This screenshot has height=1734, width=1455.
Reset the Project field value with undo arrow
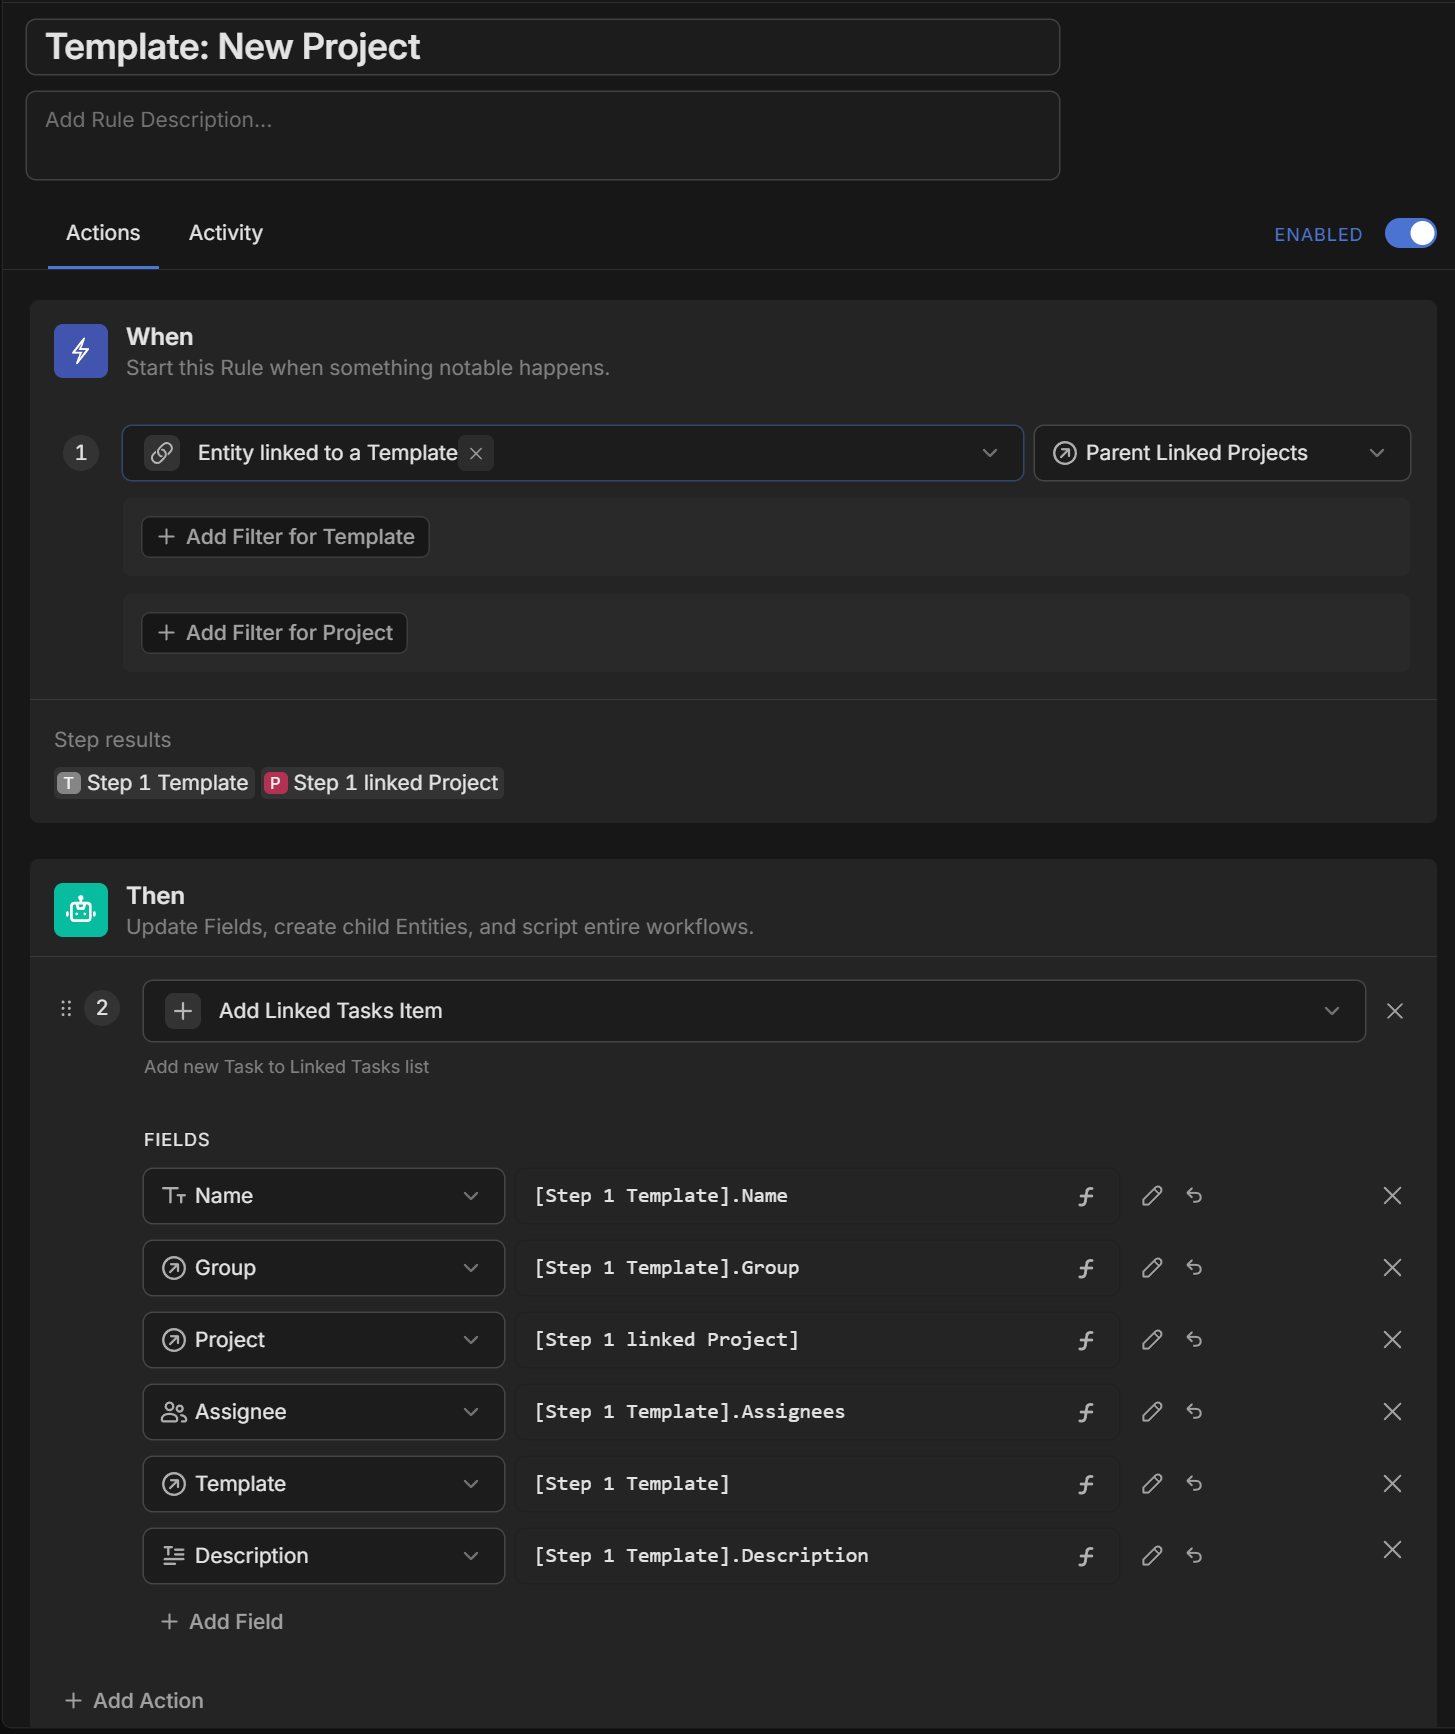(x=1194, y=1340)
